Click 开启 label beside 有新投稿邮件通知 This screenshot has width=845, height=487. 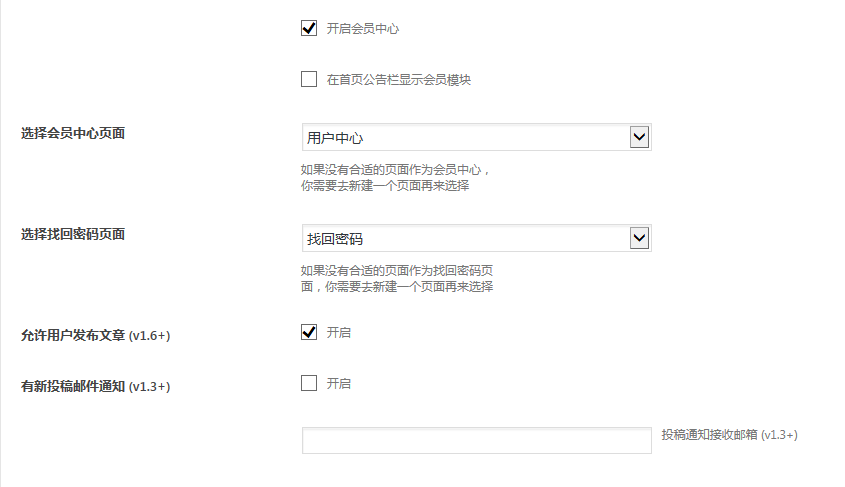[x=339, y=384]
